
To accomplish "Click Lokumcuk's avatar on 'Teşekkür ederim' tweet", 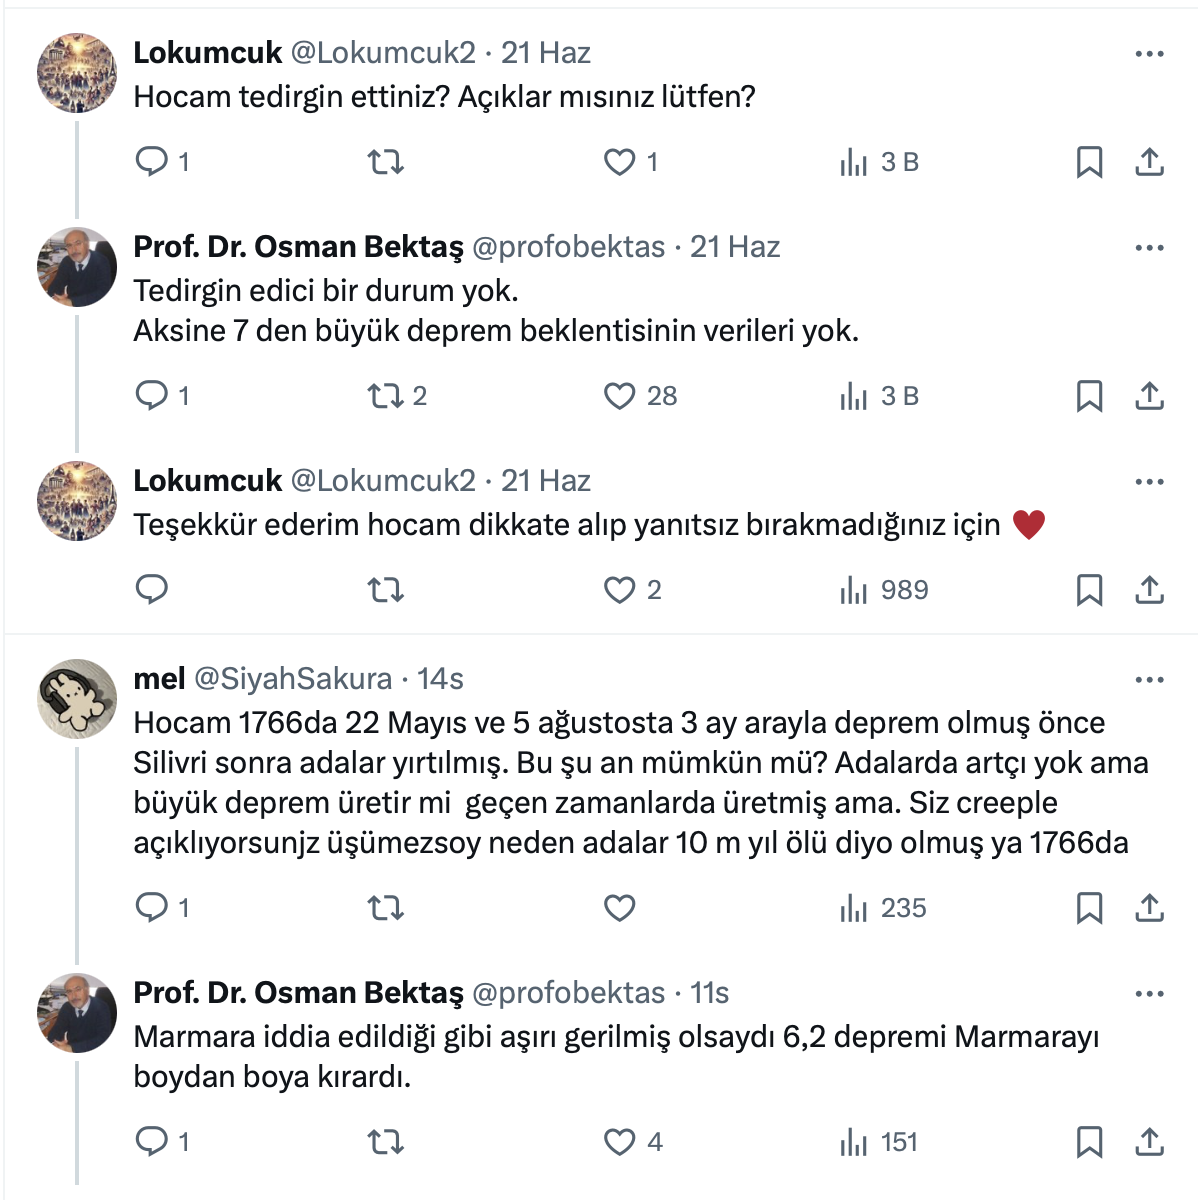I will pyautogui.click(x=77, y=501).
